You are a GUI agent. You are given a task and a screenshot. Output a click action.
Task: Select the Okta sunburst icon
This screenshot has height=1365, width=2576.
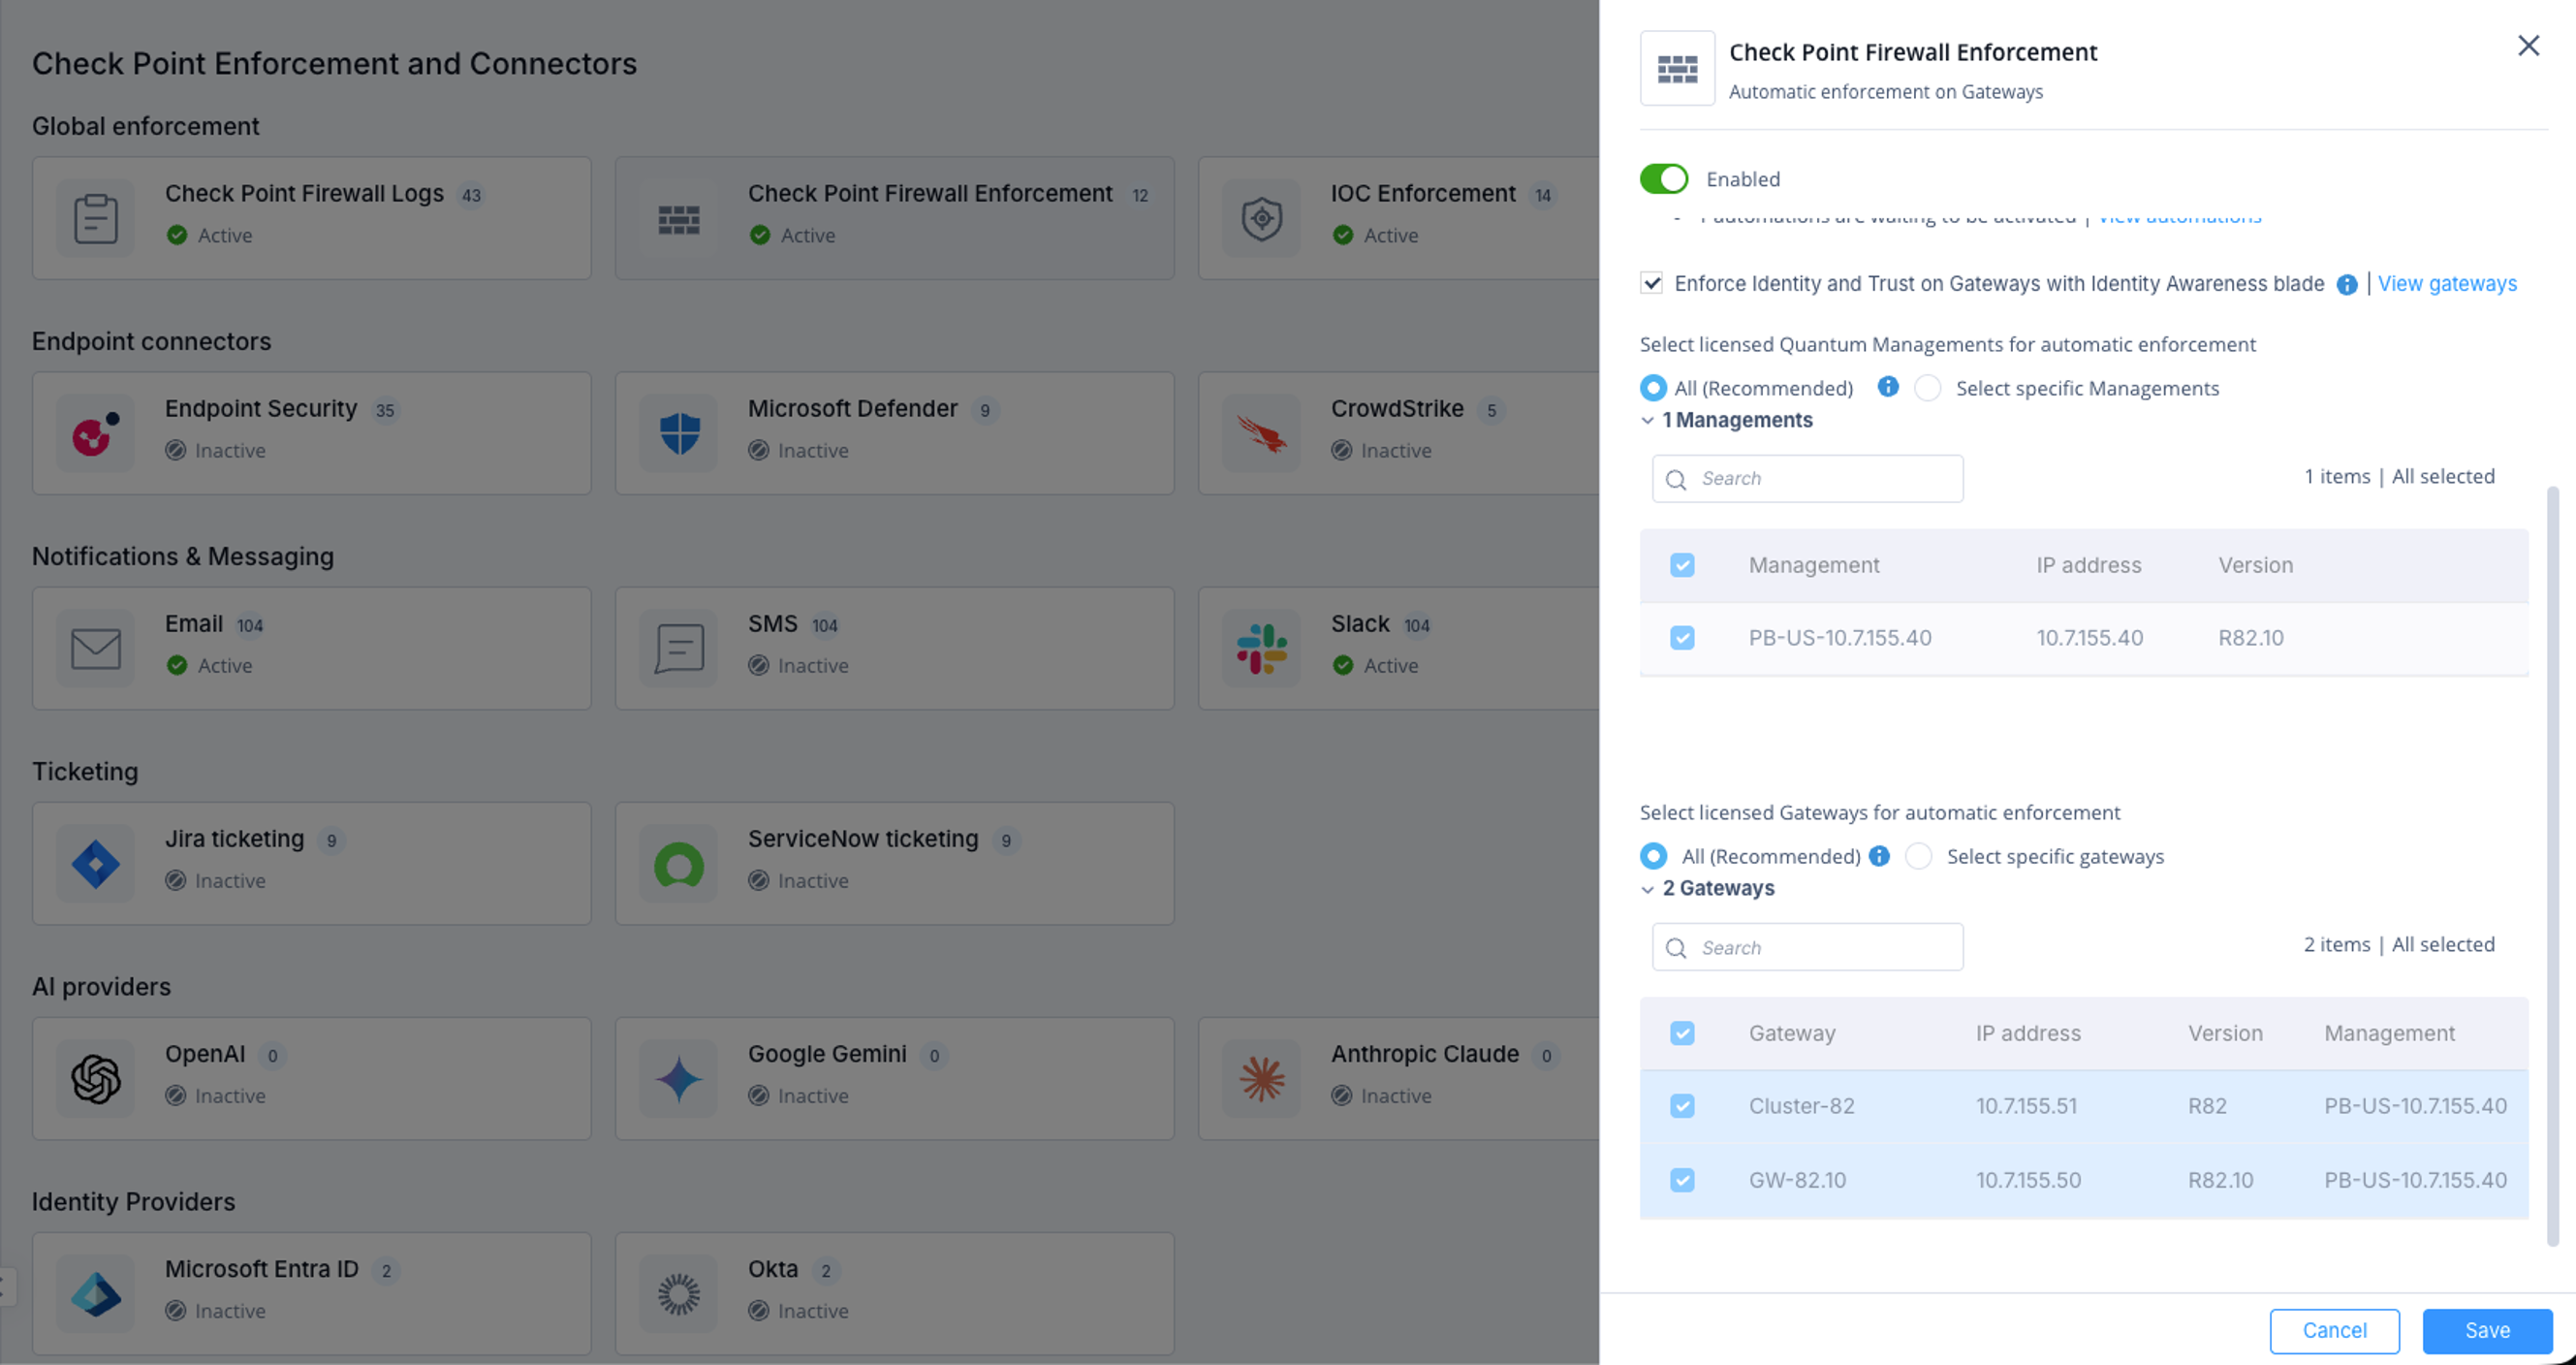679,1293
